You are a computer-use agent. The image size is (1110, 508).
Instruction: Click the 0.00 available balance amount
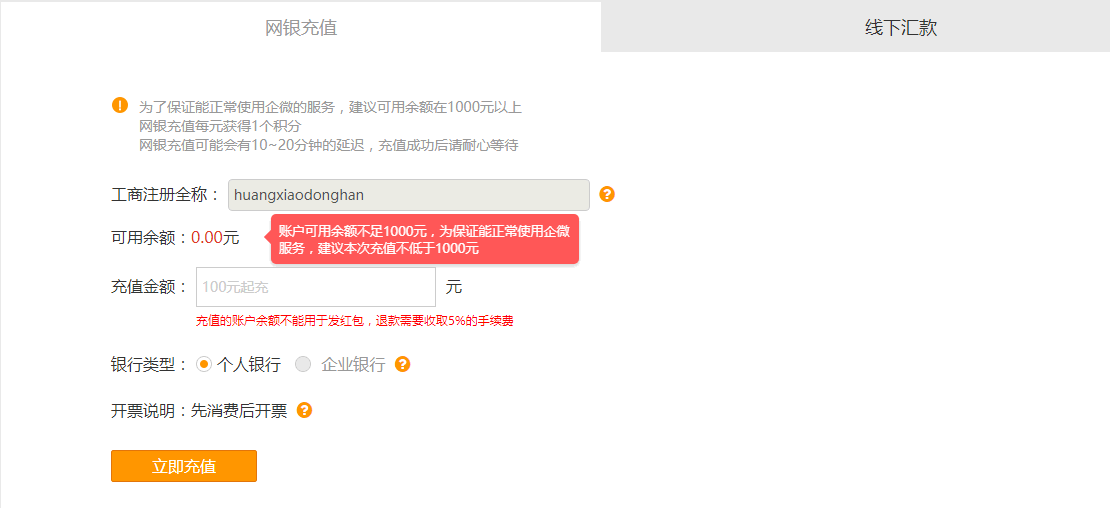[207, 238]
